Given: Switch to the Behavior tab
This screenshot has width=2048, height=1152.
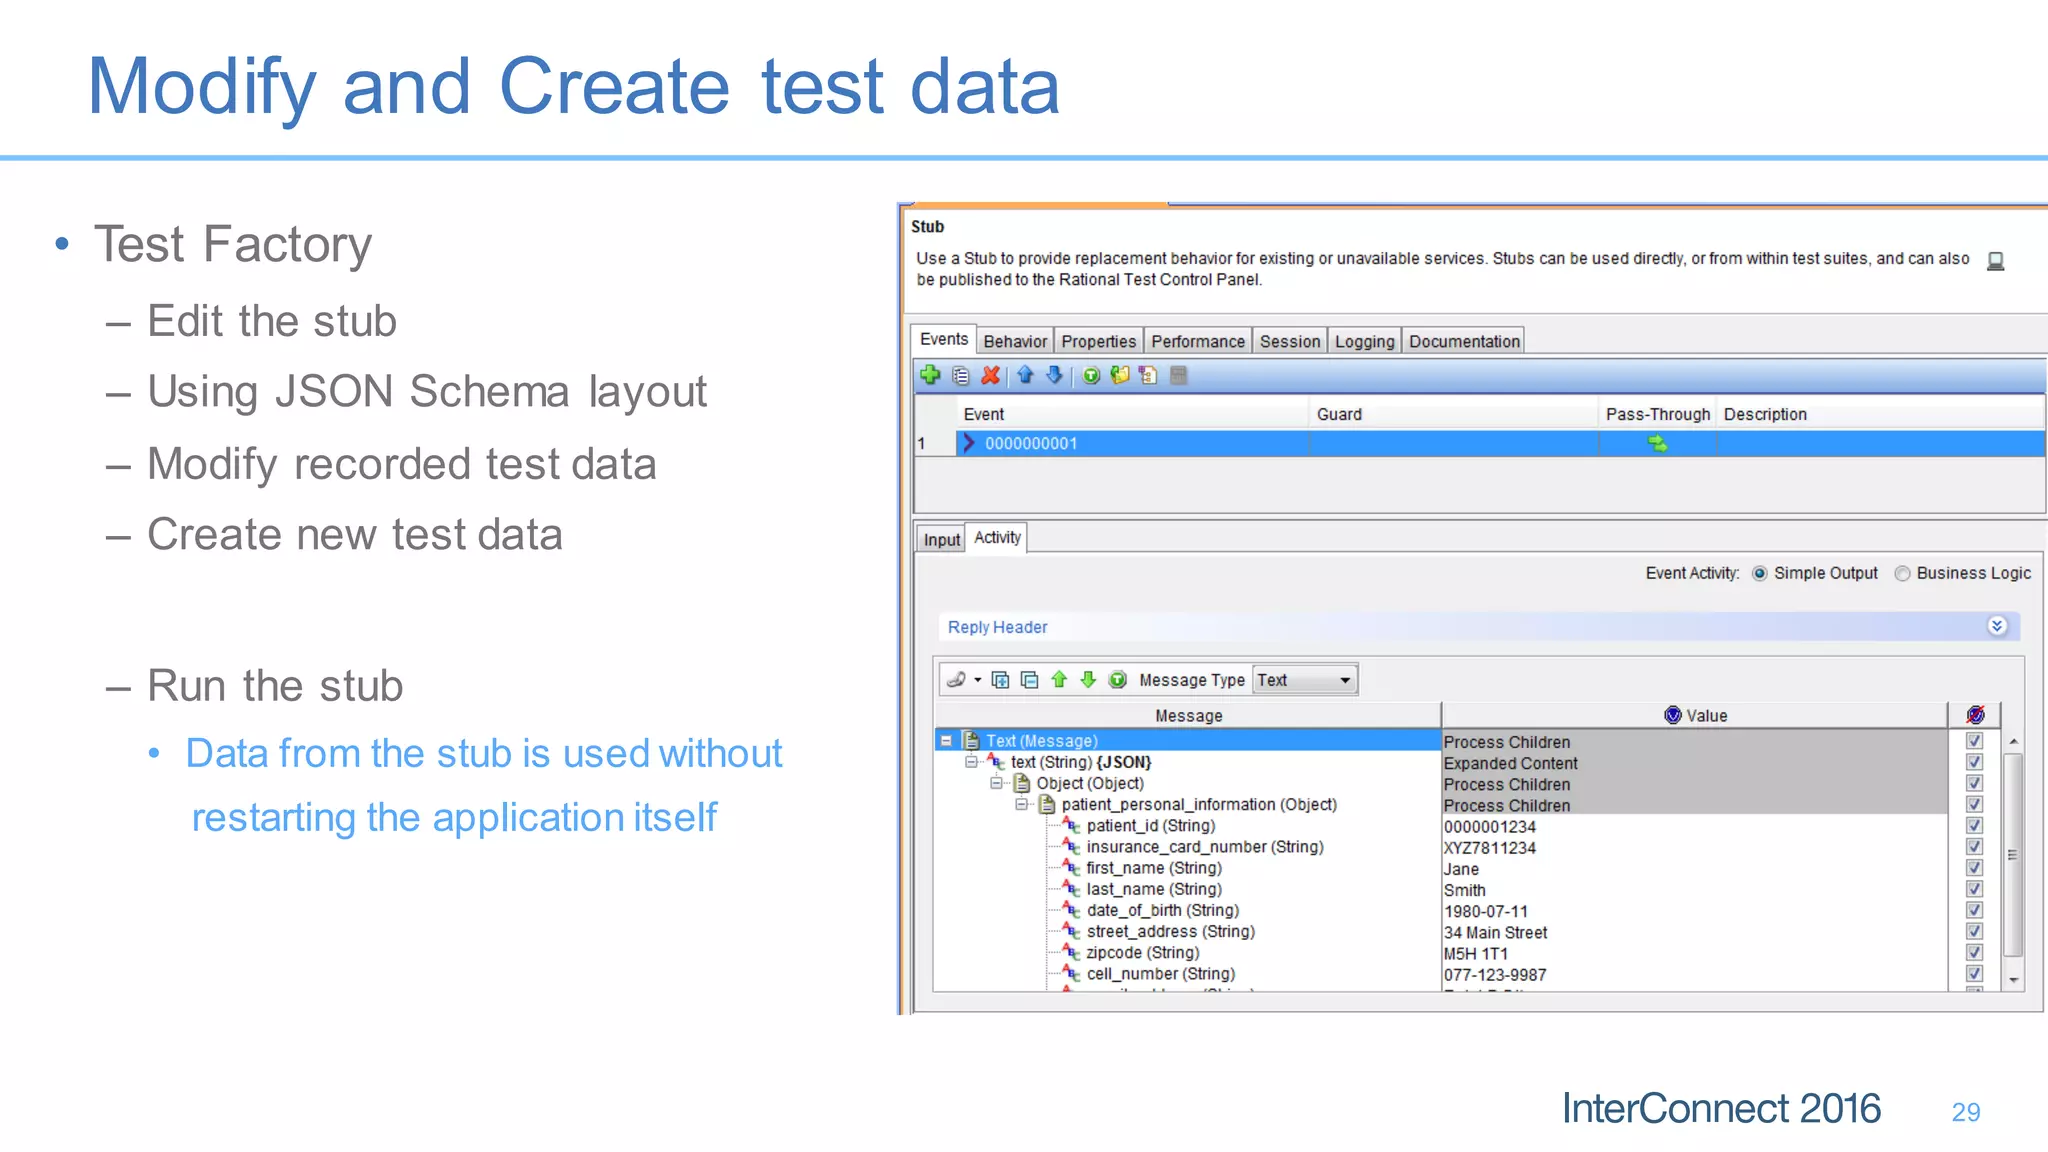Looking at the screenshot, I should click(1015, 341).
